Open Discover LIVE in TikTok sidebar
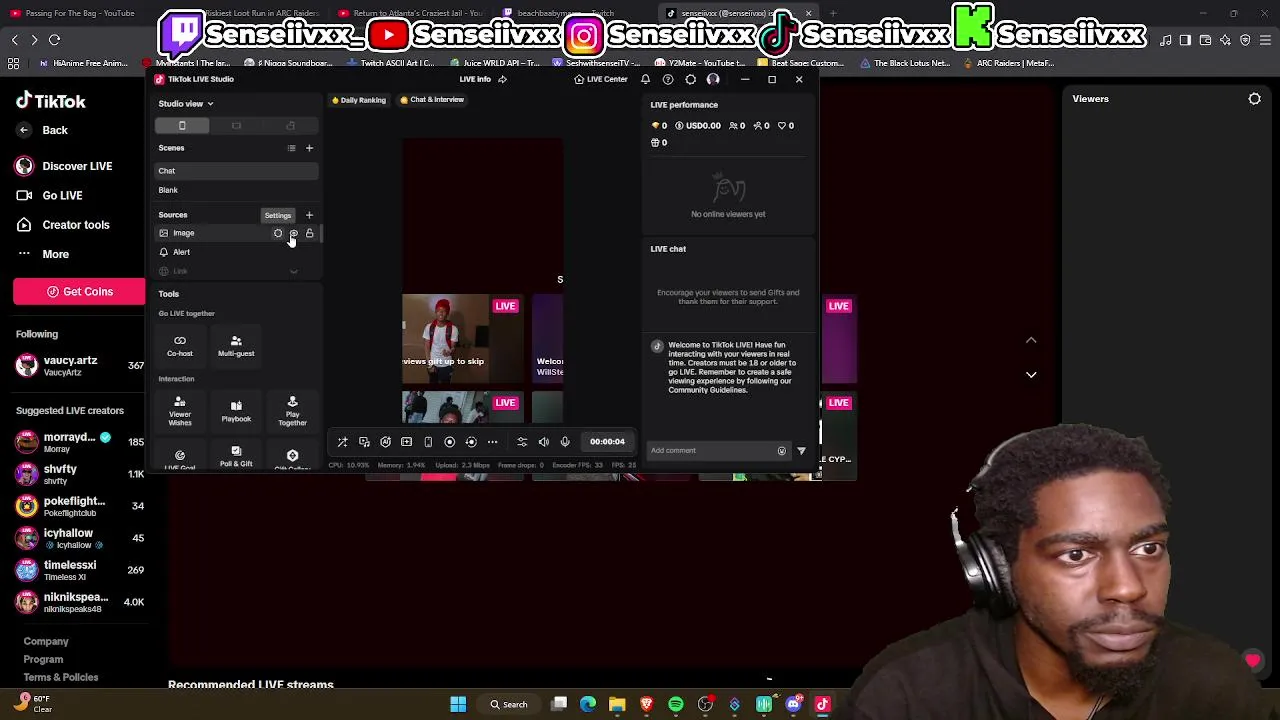 (x=64, y=166)
